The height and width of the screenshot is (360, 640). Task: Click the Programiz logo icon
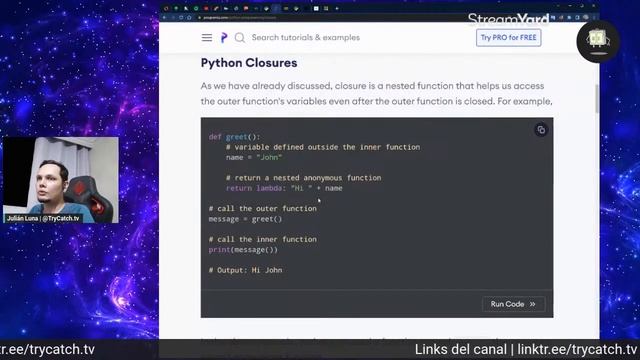224,38
